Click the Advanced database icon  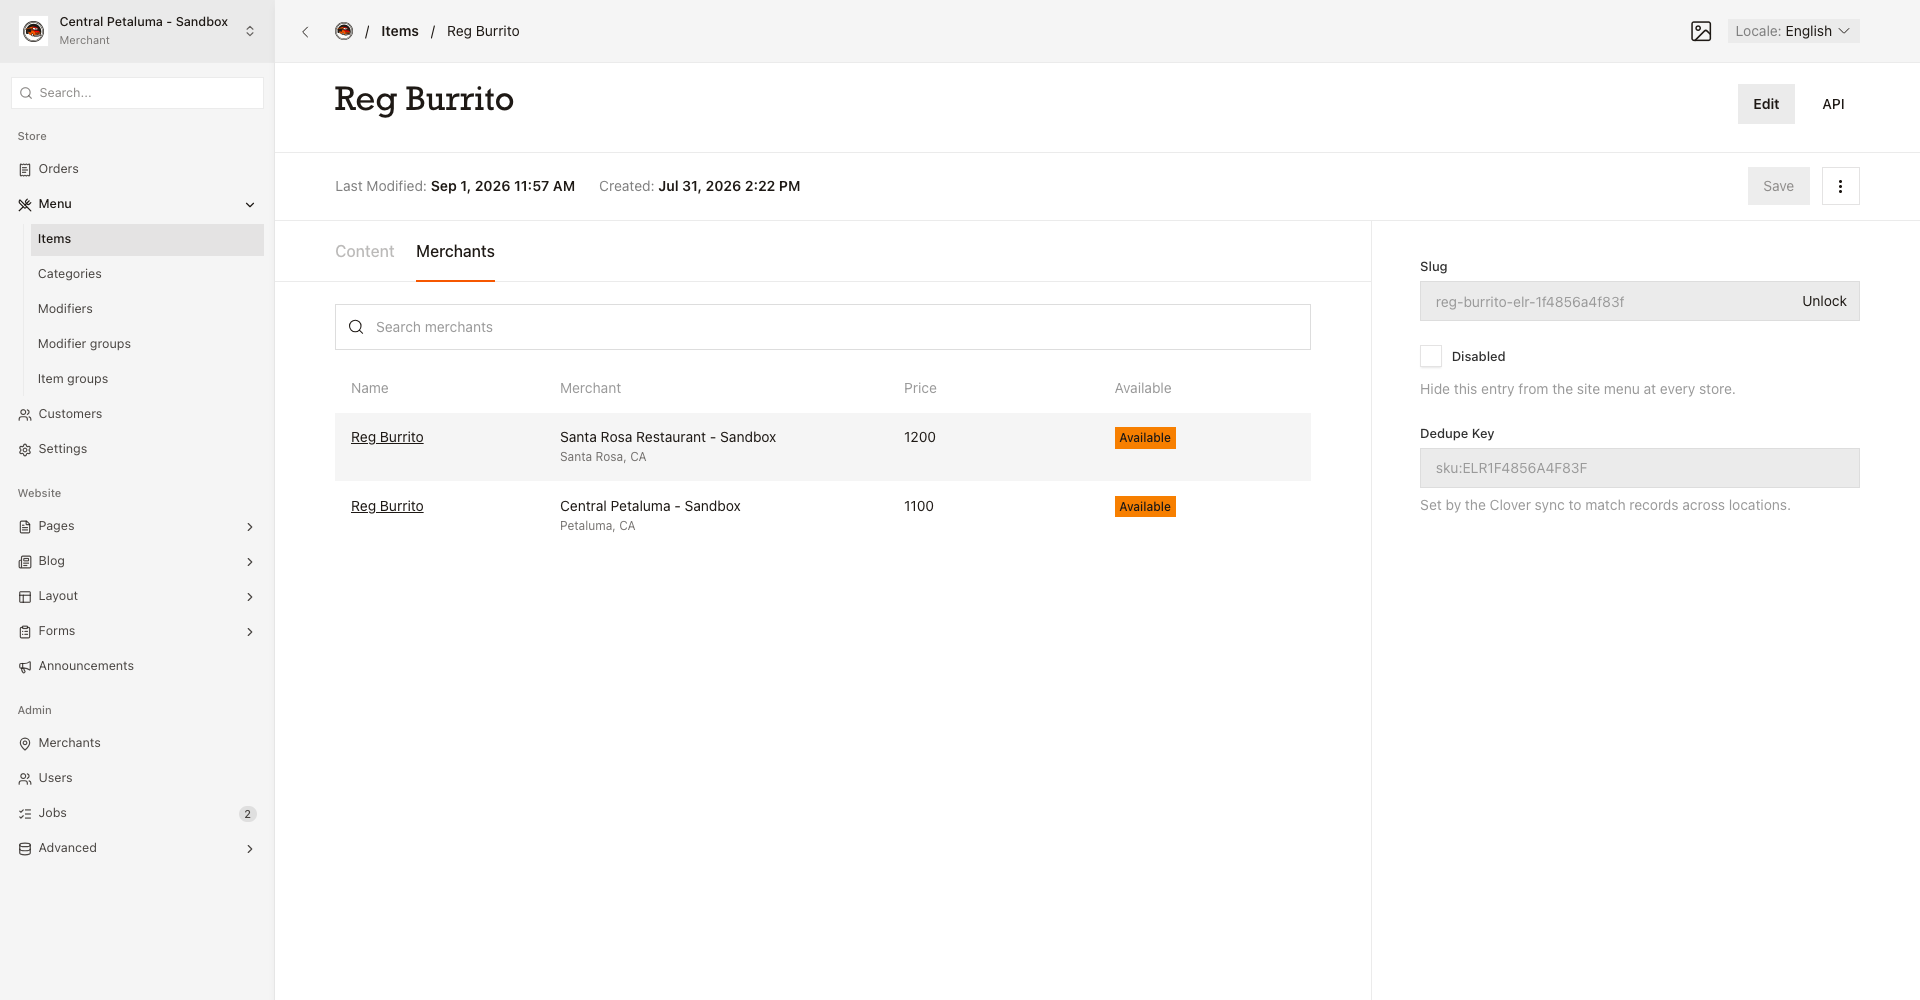point(25,849)
